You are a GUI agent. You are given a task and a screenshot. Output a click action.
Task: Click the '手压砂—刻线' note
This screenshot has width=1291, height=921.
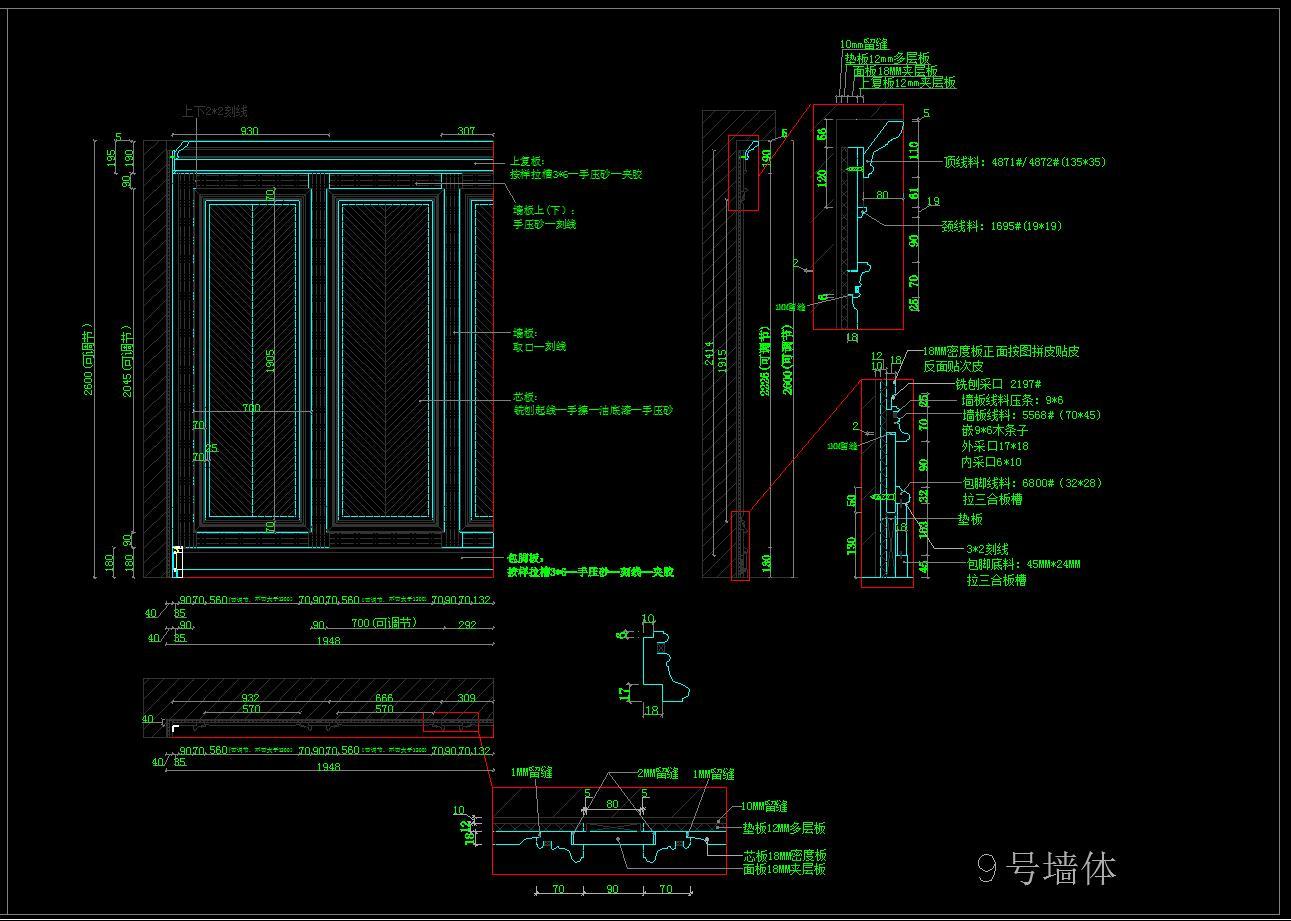544,225
